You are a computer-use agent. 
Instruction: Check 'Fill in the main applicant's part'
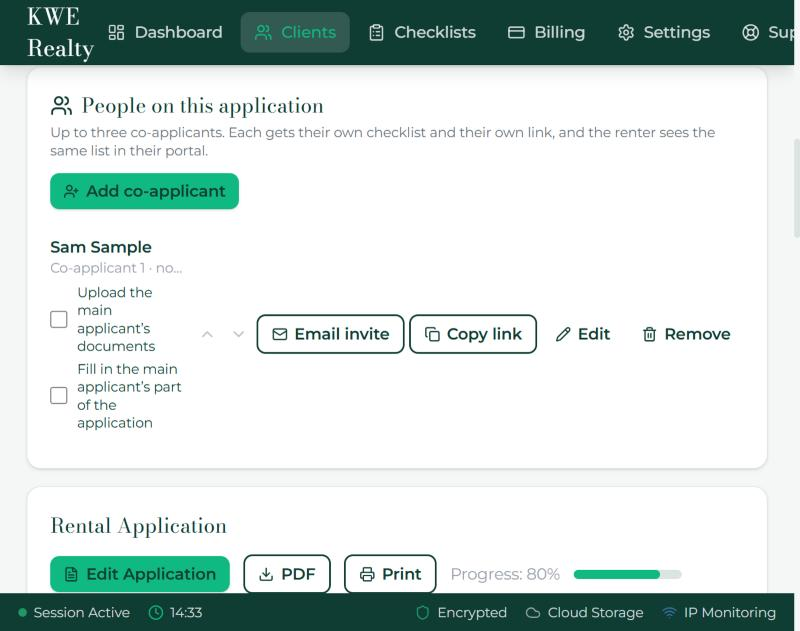pyautogui.click(x=59, y=395)
